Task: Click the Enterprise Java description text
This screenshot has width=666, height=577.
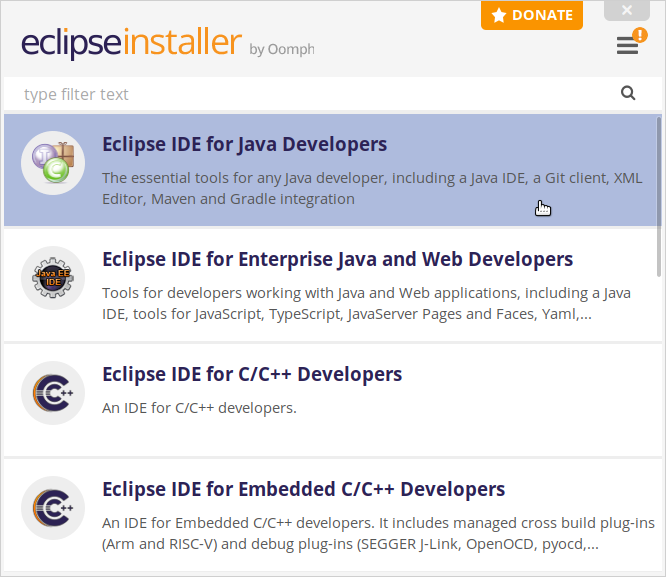Action: [366, 303]
